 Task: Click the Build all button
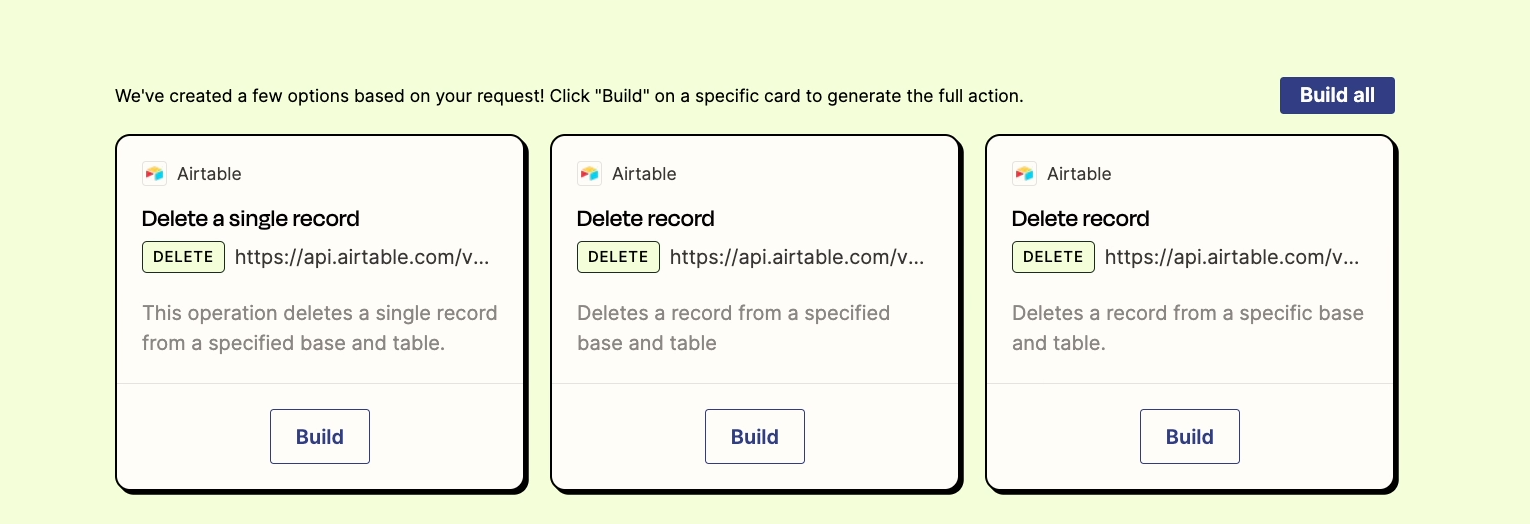tap(1337, 96)
